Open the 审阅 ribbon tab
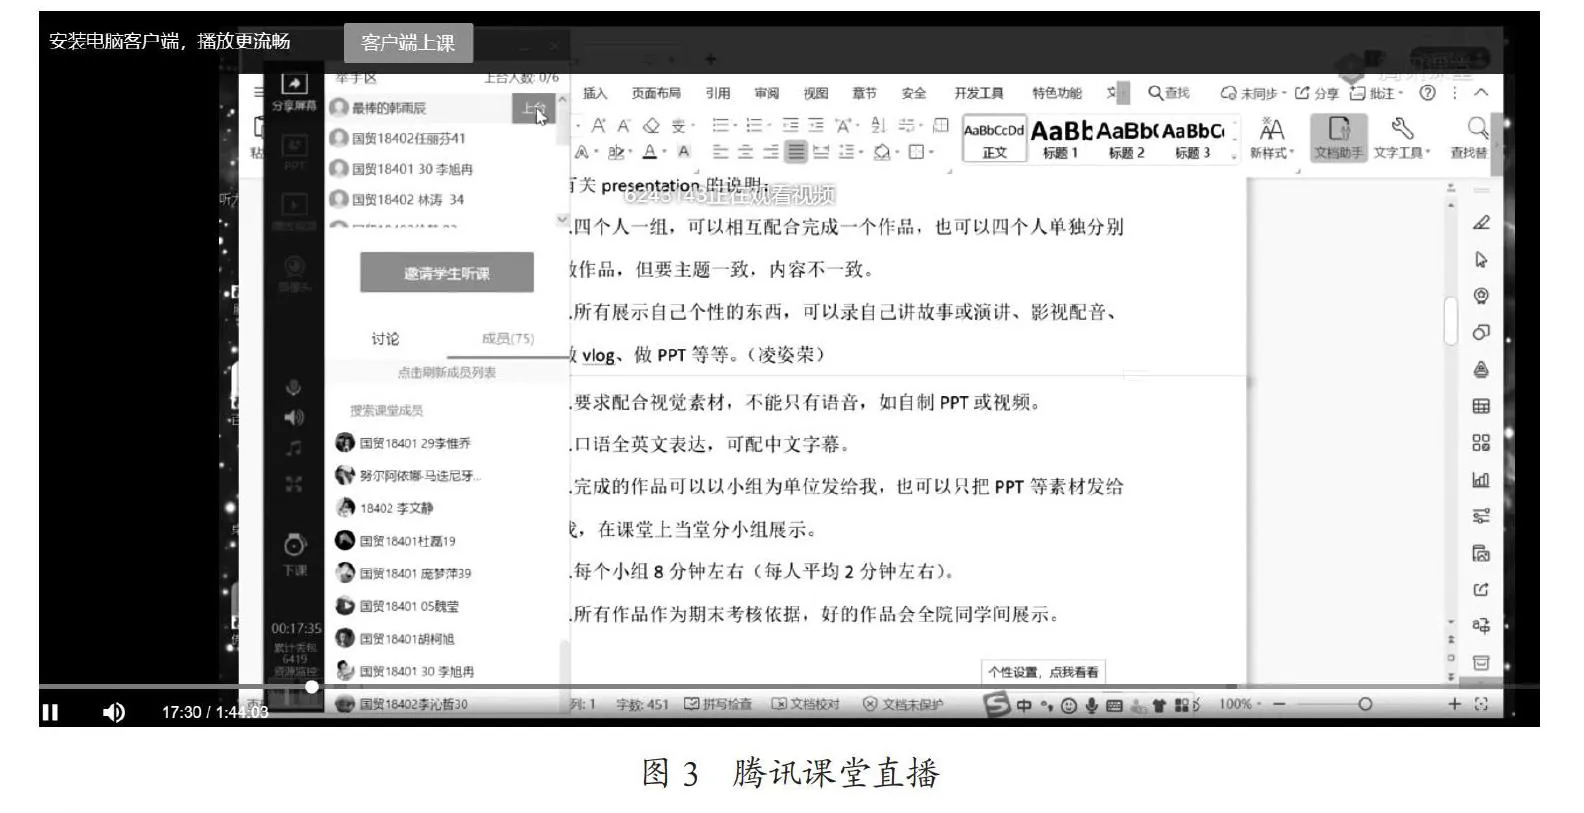Viewport: 1584px width, 813px height. tap(767, 93)
